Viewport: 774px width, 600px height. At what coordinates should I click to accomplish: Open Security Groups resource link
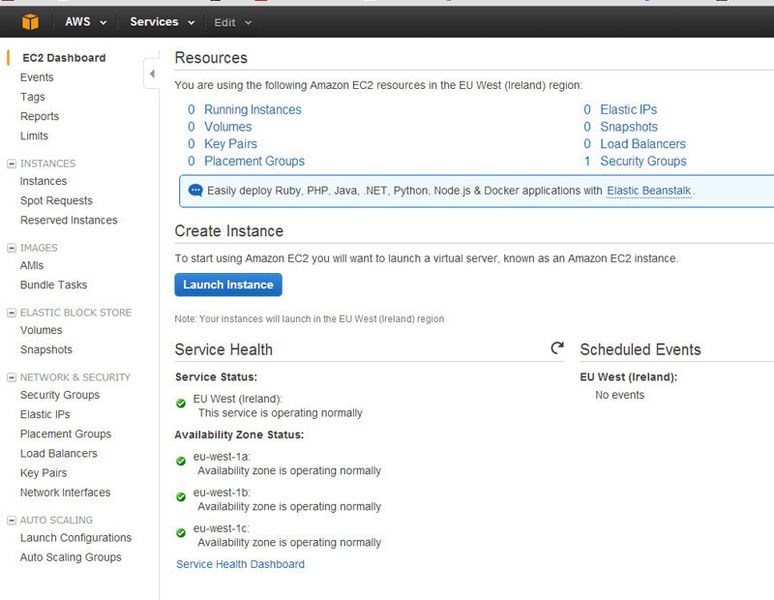pyautogui.click(x=643, y=161)
